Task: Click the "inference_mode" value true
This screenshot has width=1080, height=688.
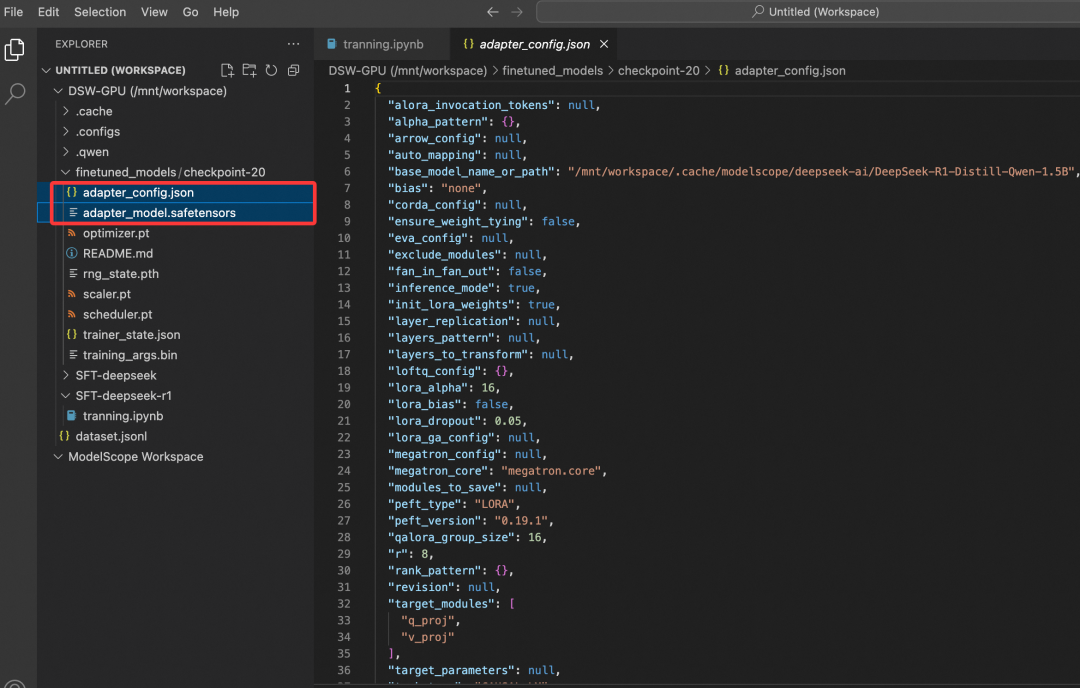Action: point(521,288)
